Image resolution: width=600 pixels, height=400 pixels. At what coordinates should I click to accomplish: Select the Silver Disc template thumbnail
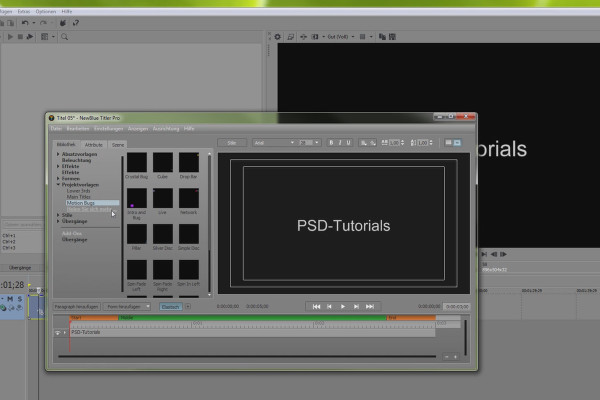click(163, 234)
